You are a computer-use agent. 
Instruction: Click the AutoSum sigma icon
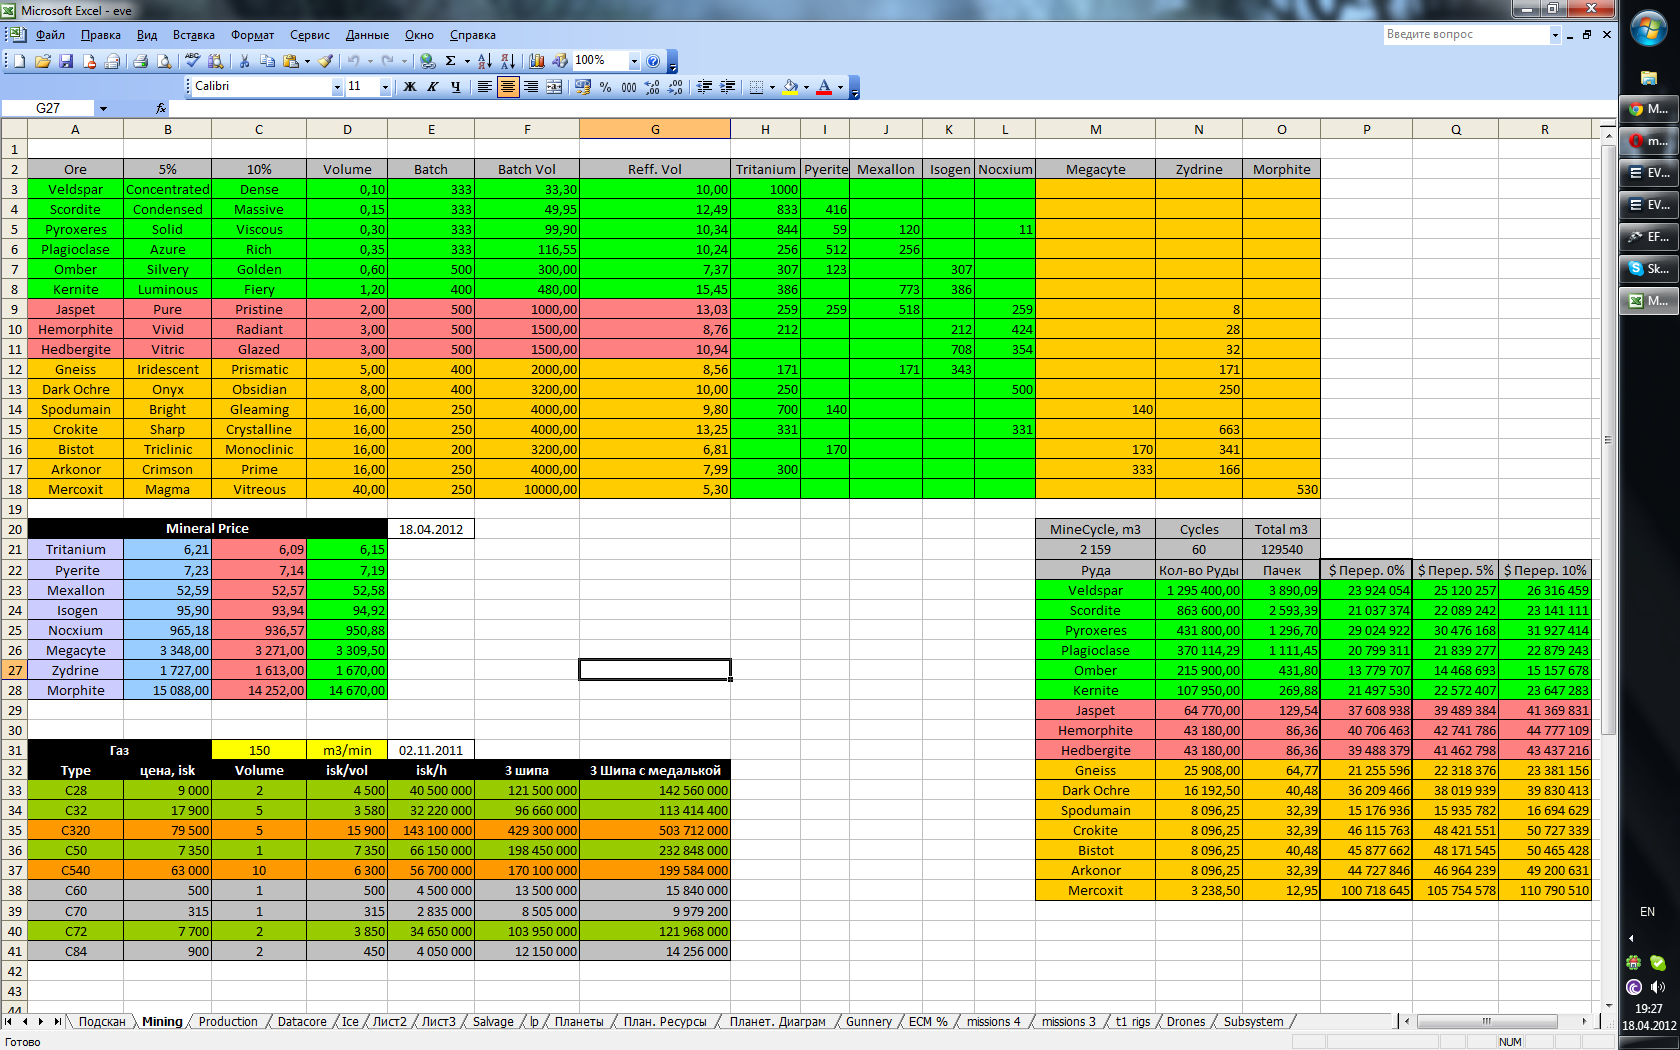point(450,61)
